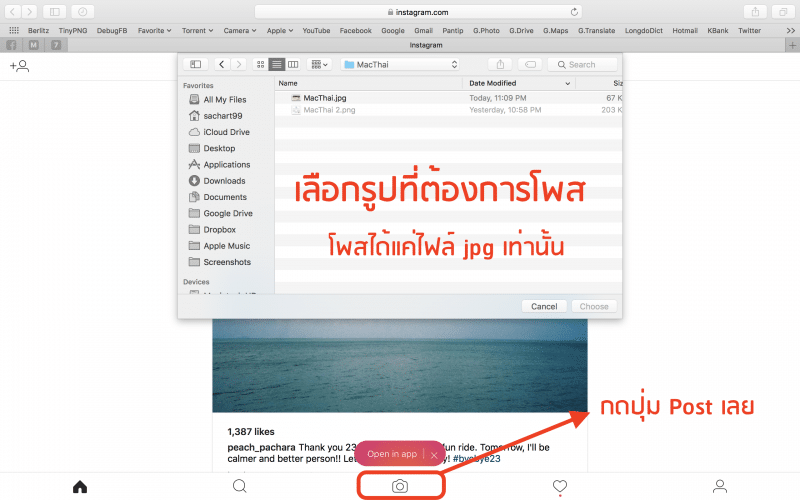800x500 pixels.
Task: Click the Open in app button
Action: [x=392, y=454]
